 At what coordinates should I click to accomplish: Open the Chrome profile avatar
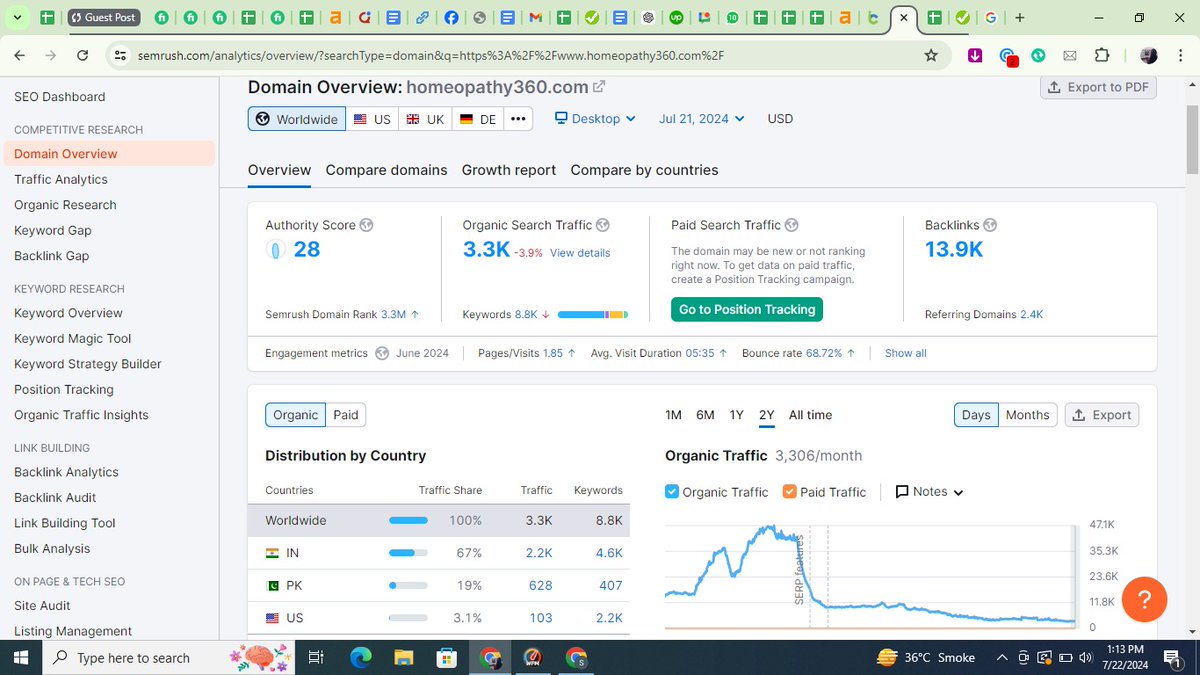tap(1149, 56)
